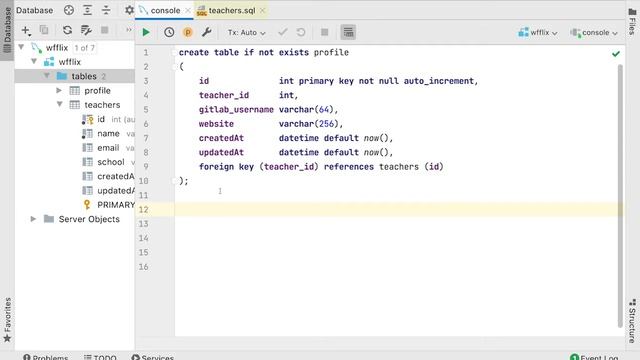640x360 pixels.
Task: Collapse the tables folder
Action: tap(47, 76)
